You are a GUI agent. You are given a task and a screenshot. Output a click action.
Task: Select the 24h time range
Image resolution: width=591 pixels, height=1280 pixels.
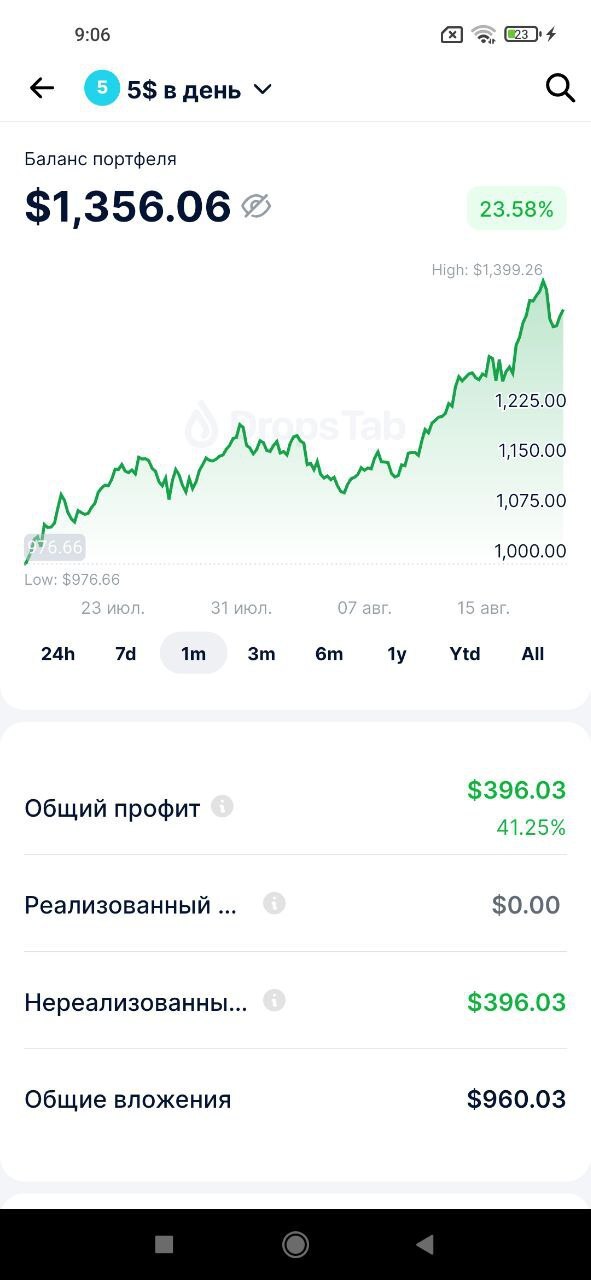[x=58, y=653]
